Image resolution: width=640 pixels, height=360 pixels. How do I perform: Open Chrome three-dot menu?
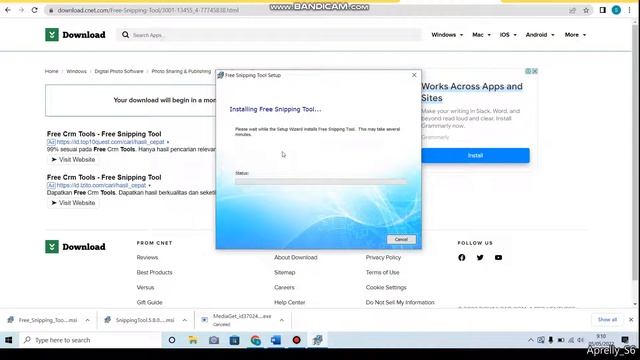point(629,10)
